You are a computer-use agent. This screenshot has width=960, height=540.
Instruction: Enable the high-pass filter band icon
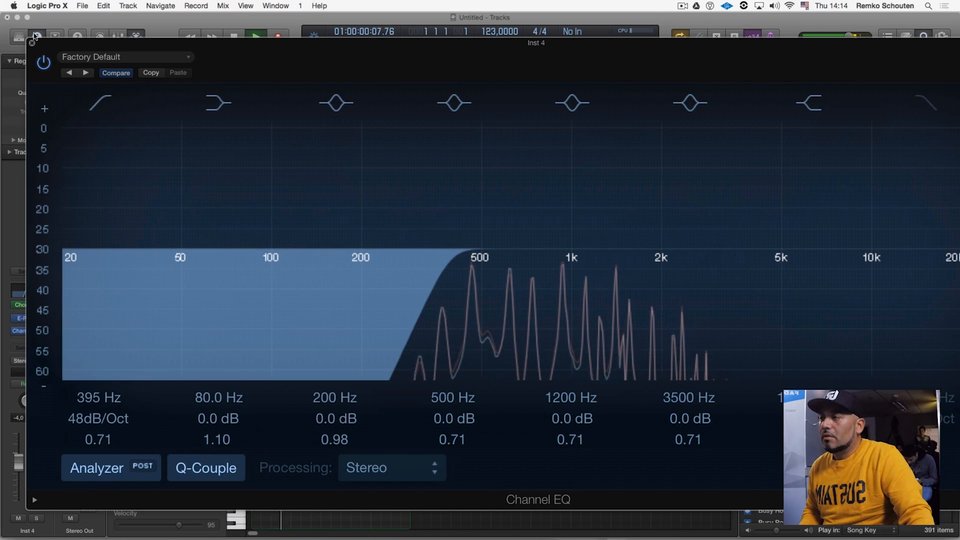(x=100, y=103)
